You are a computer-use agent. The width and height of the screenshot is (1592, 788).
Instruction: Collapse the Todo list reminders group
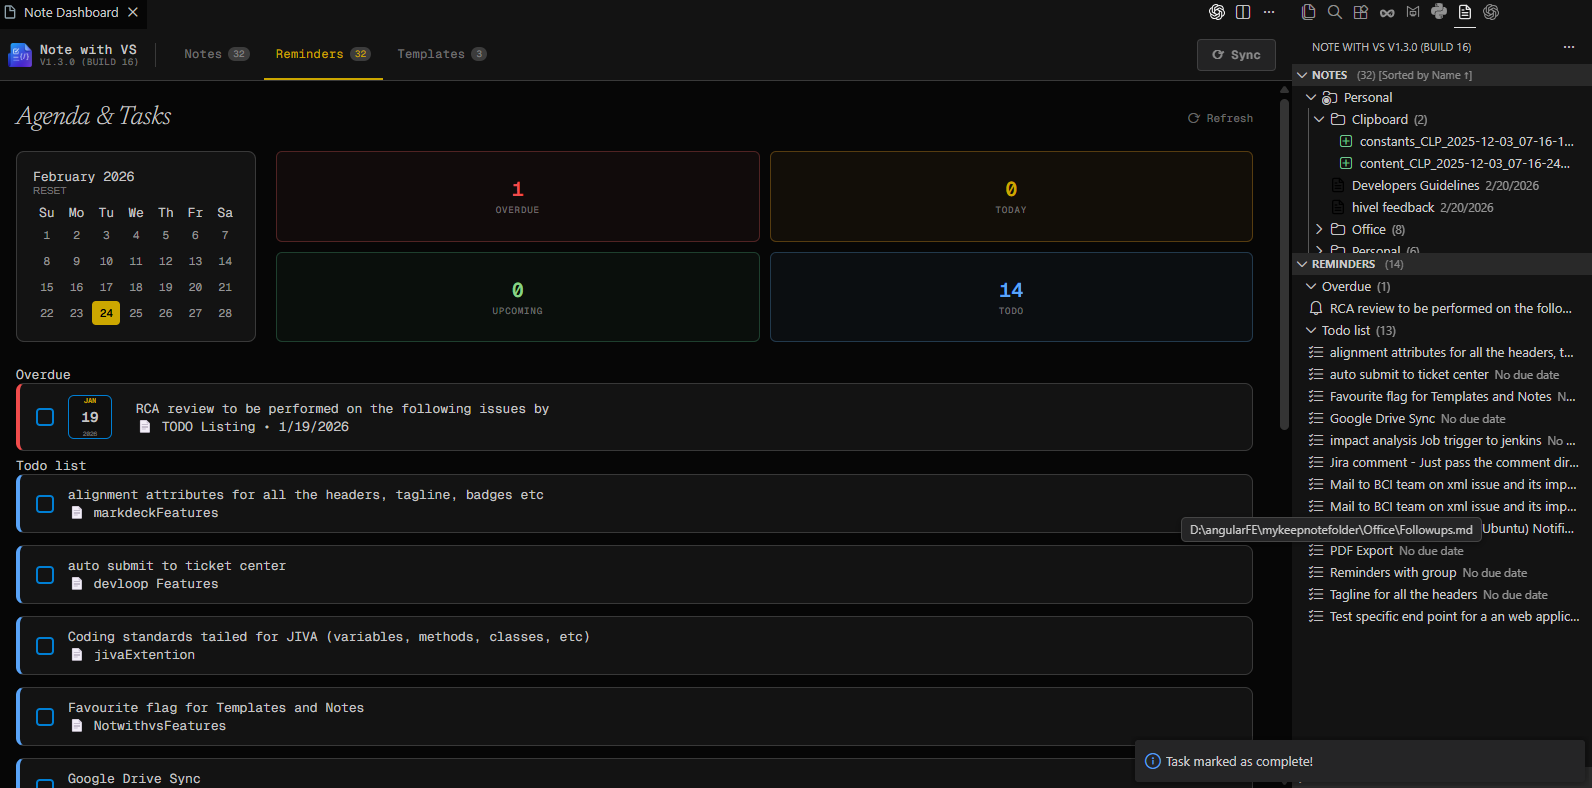pos(1311,330)
